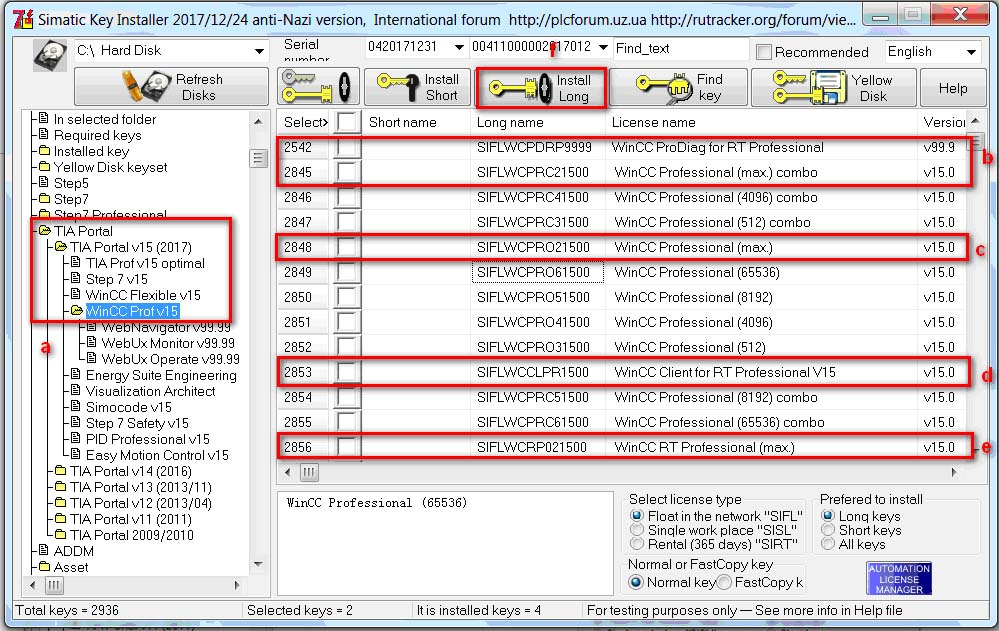
Task: Select Easy Motion Control v15 in tree
Action: pyautogui.click(x=157, y=455)
